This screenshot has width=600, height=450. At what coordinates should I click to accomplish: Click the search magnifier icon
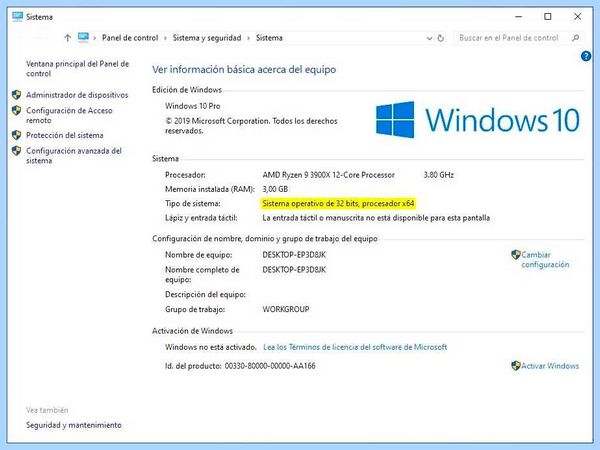(x=575, y=38)
